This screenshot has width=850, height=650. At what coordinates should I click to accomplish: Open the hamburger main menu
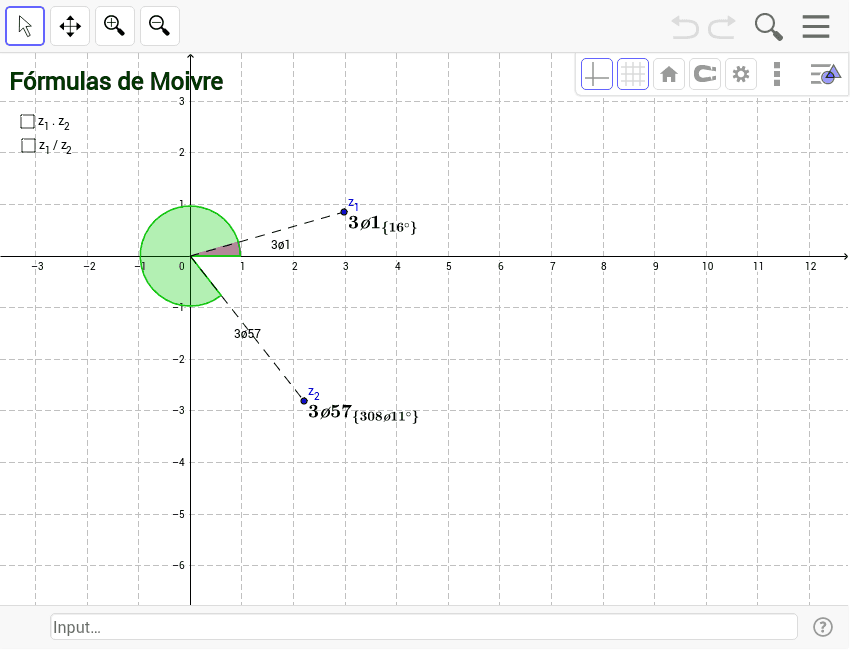[816, 26]
